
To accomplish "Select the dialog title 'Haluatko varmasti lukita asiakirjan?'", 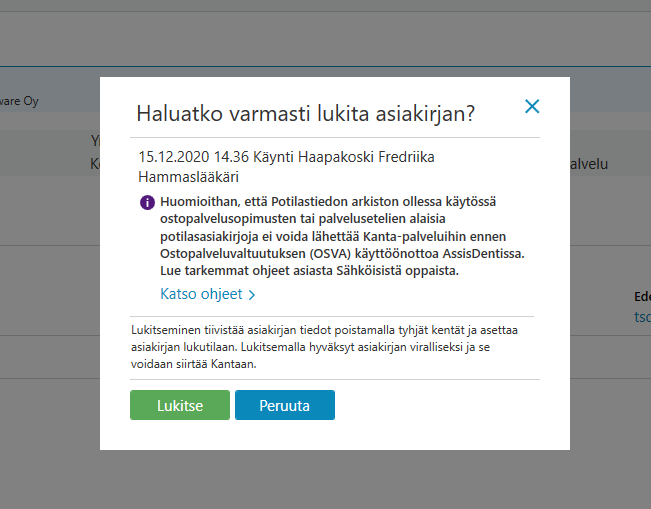I will coord(306,113).
